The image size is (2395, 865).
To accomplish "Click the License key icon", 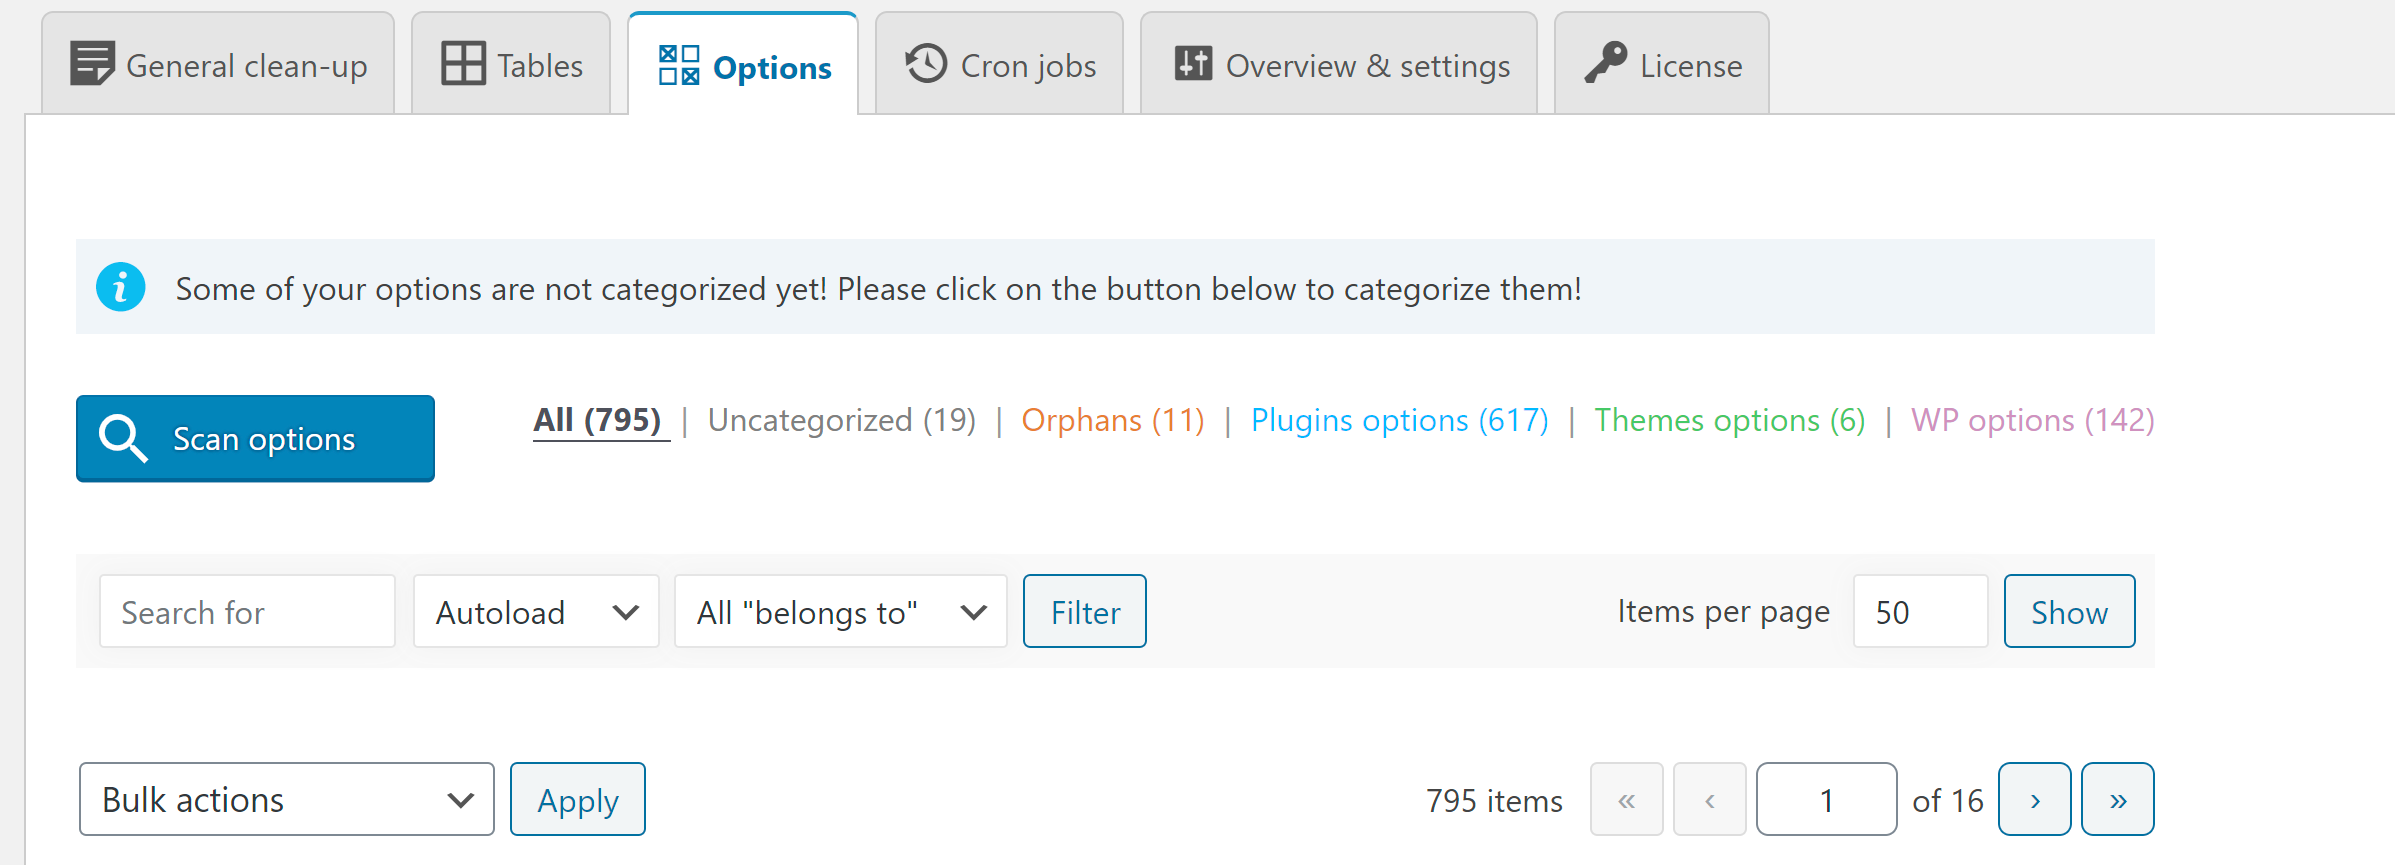I will [x=1606, y=64].
